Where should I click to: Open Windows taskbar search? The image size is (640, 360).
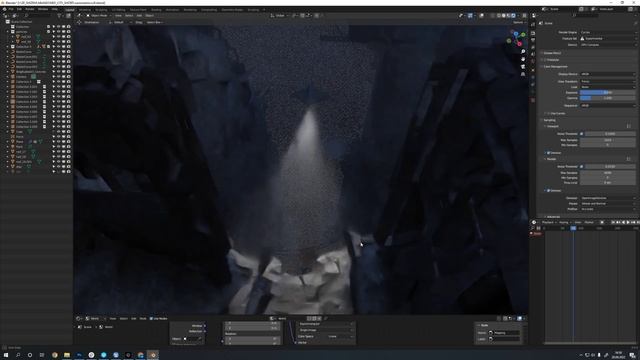(18, 355)
